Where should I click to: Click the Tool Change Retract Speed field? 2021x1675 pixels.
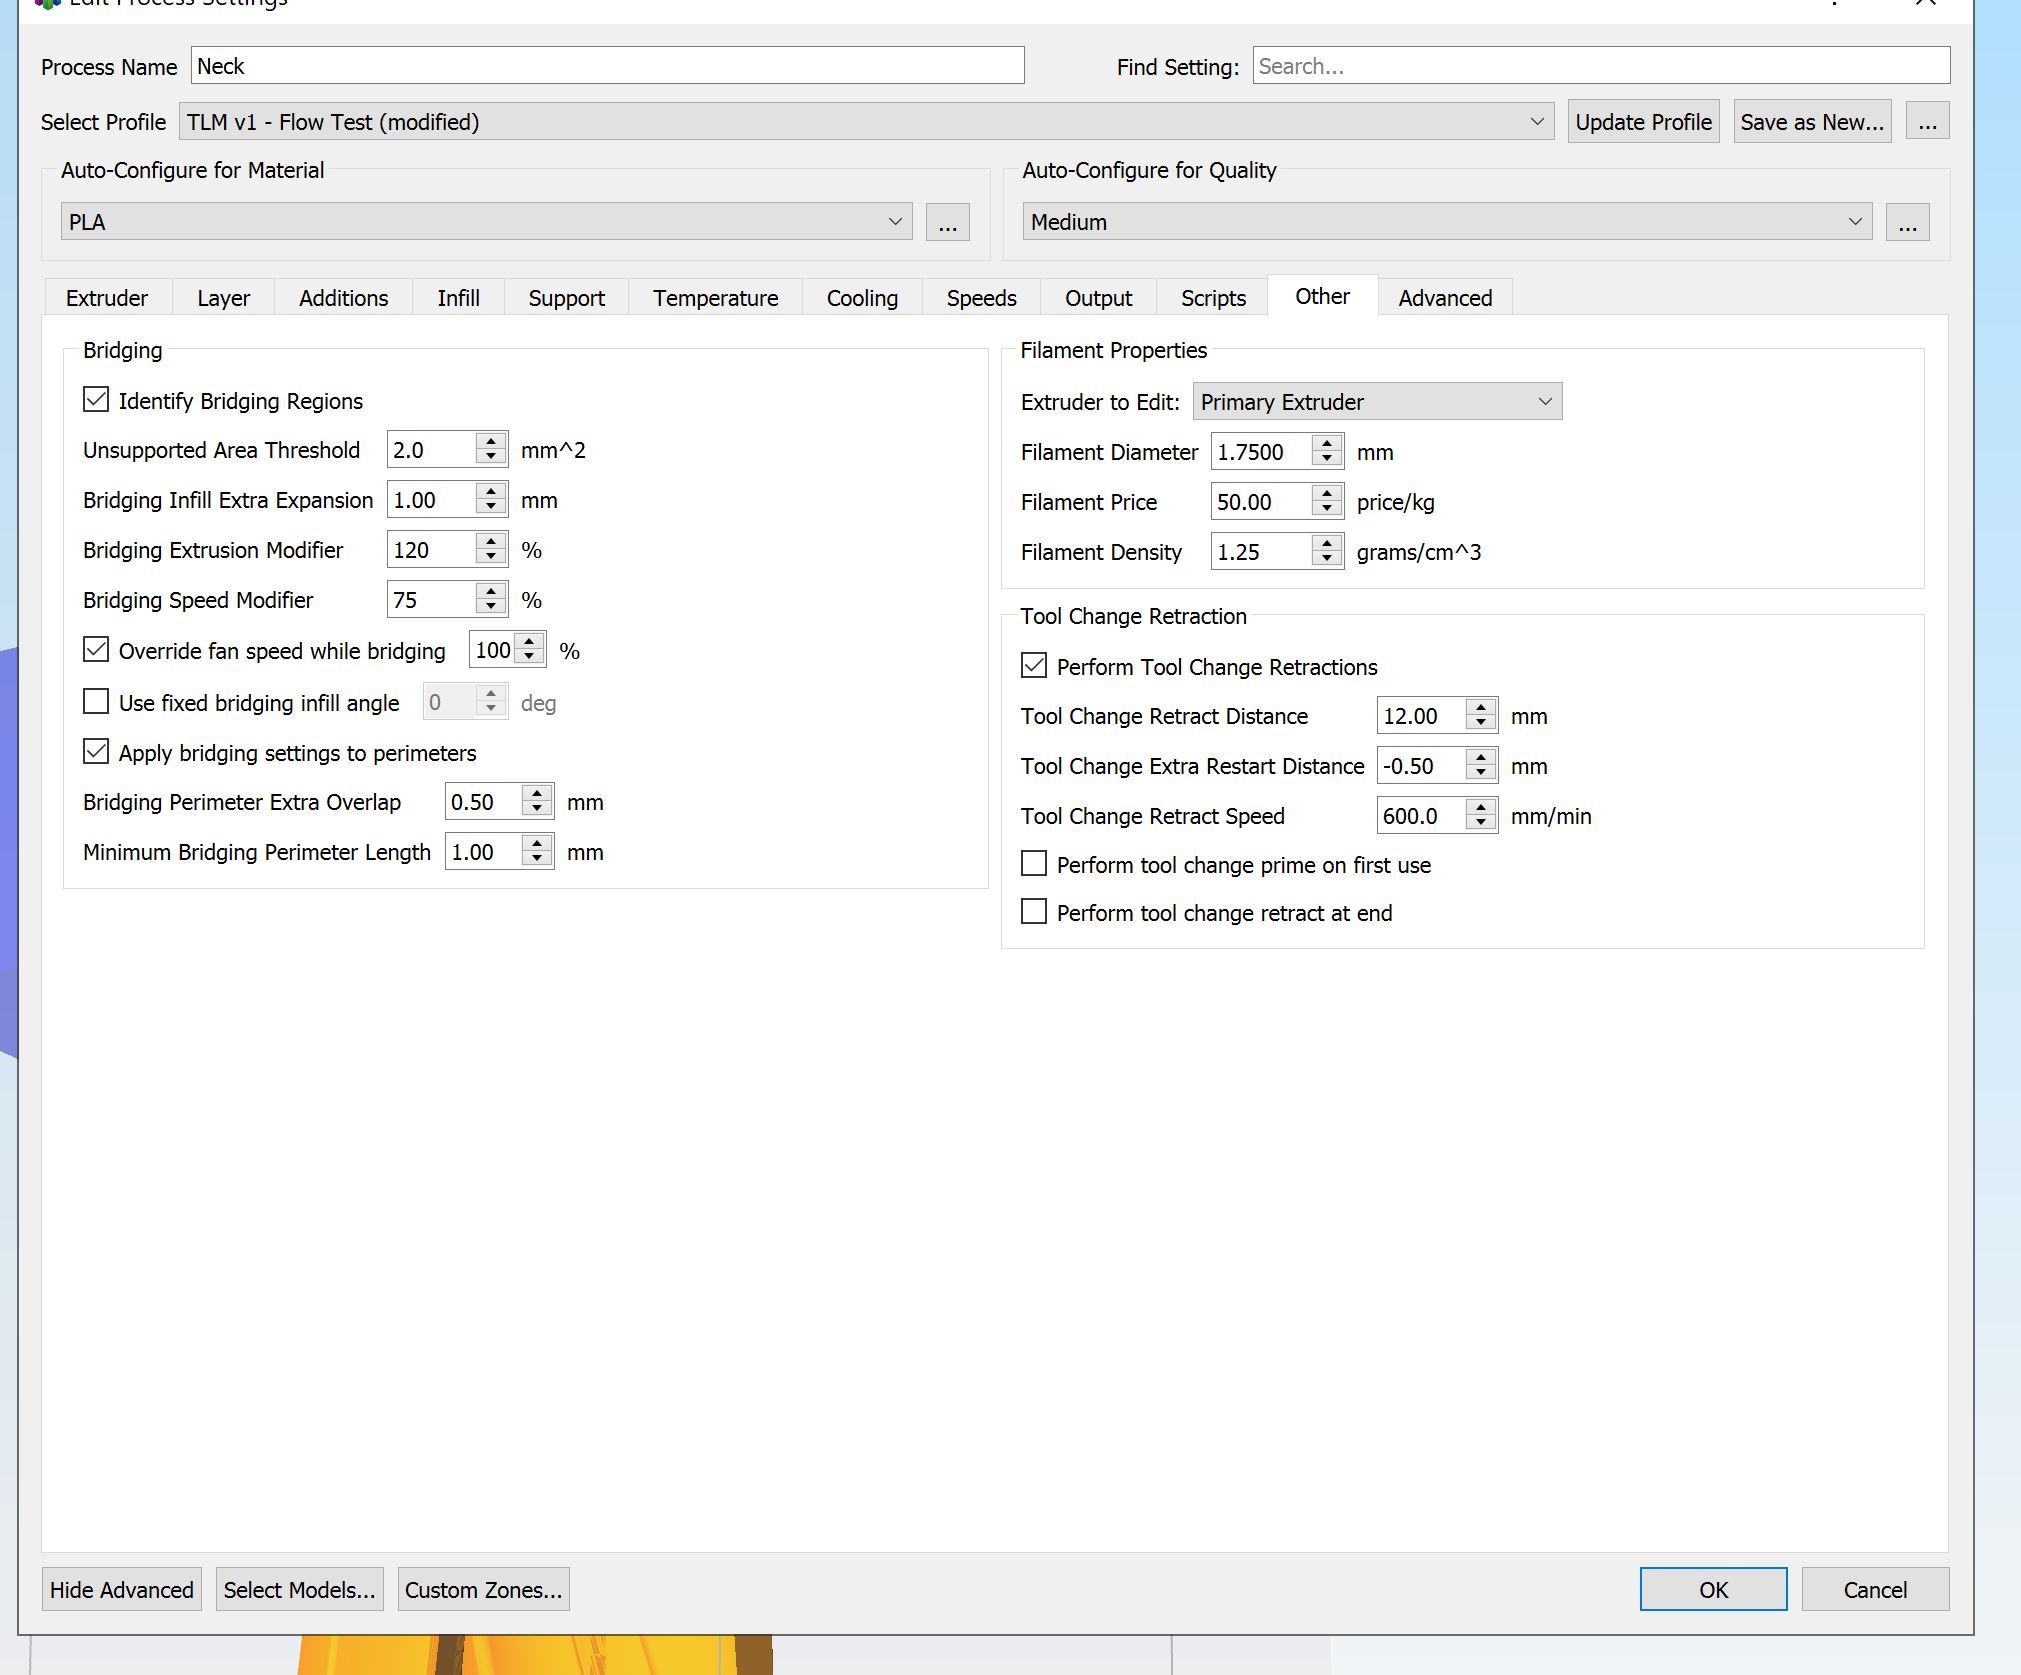coord(1421,816)
